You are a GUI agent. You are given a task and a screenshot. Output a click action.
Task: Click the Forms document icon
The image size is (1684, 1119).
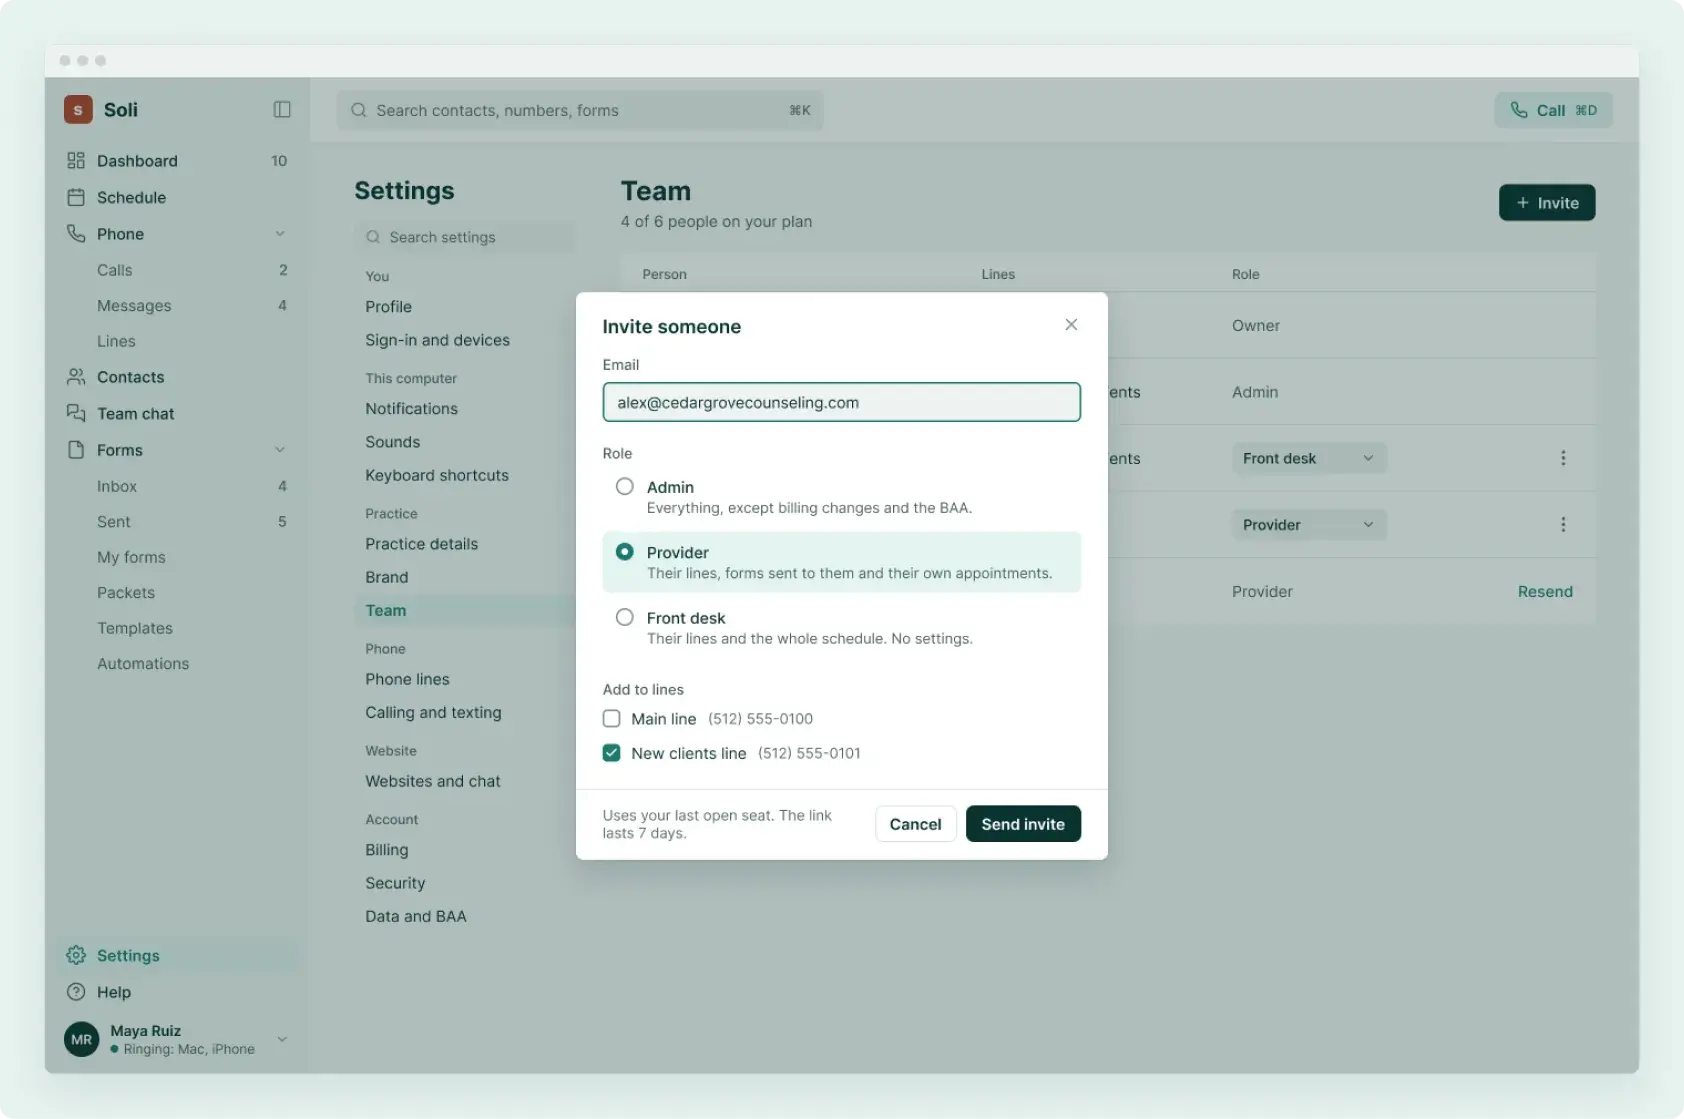click(76, 450)
